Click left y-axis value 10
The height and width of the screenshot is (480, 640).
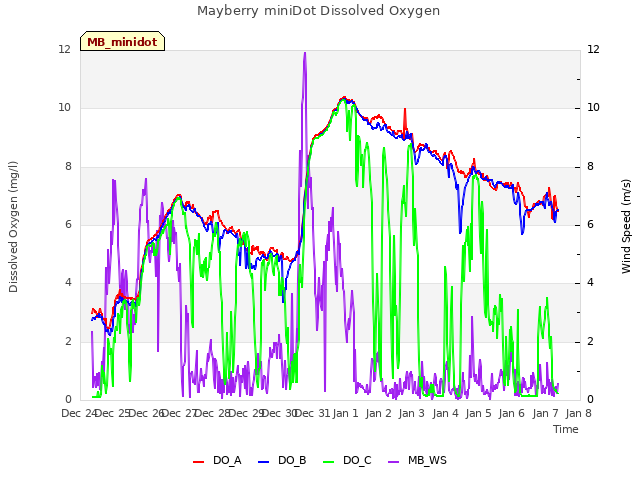tap(64, 108)
